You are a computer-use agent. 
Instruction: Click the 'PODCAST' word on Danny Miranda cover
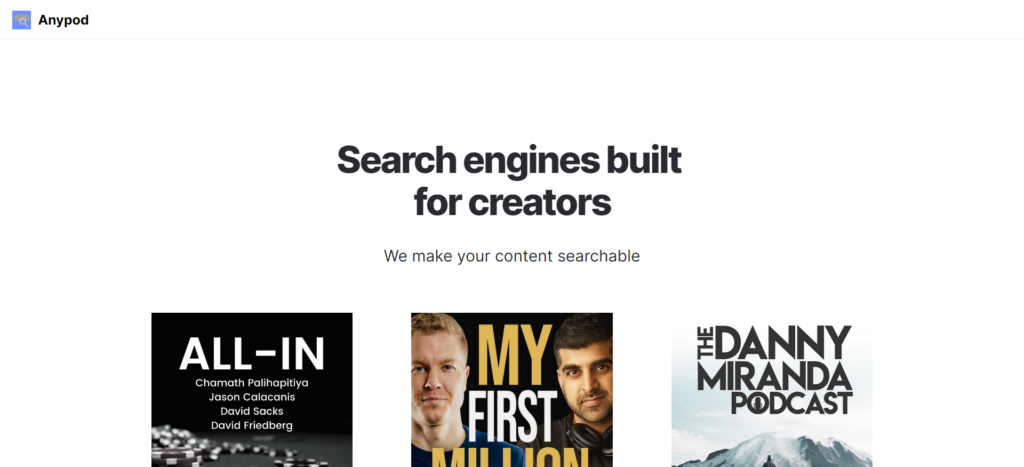pos(792,402)
